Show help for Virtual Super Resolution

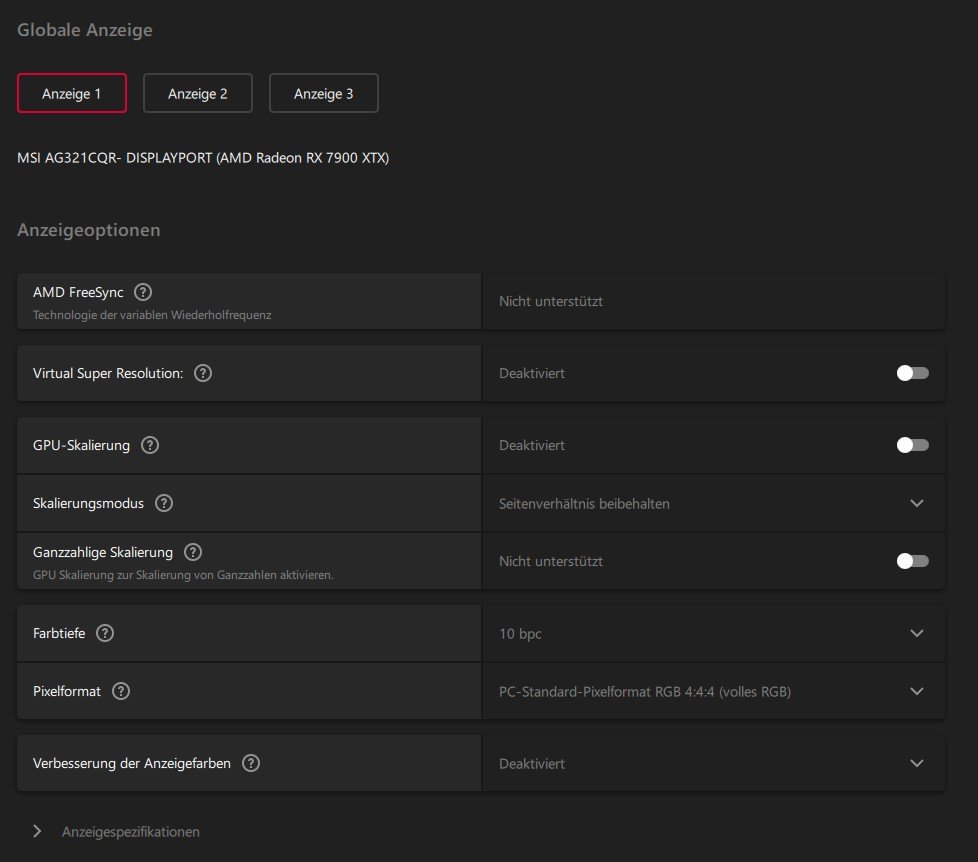203,373
